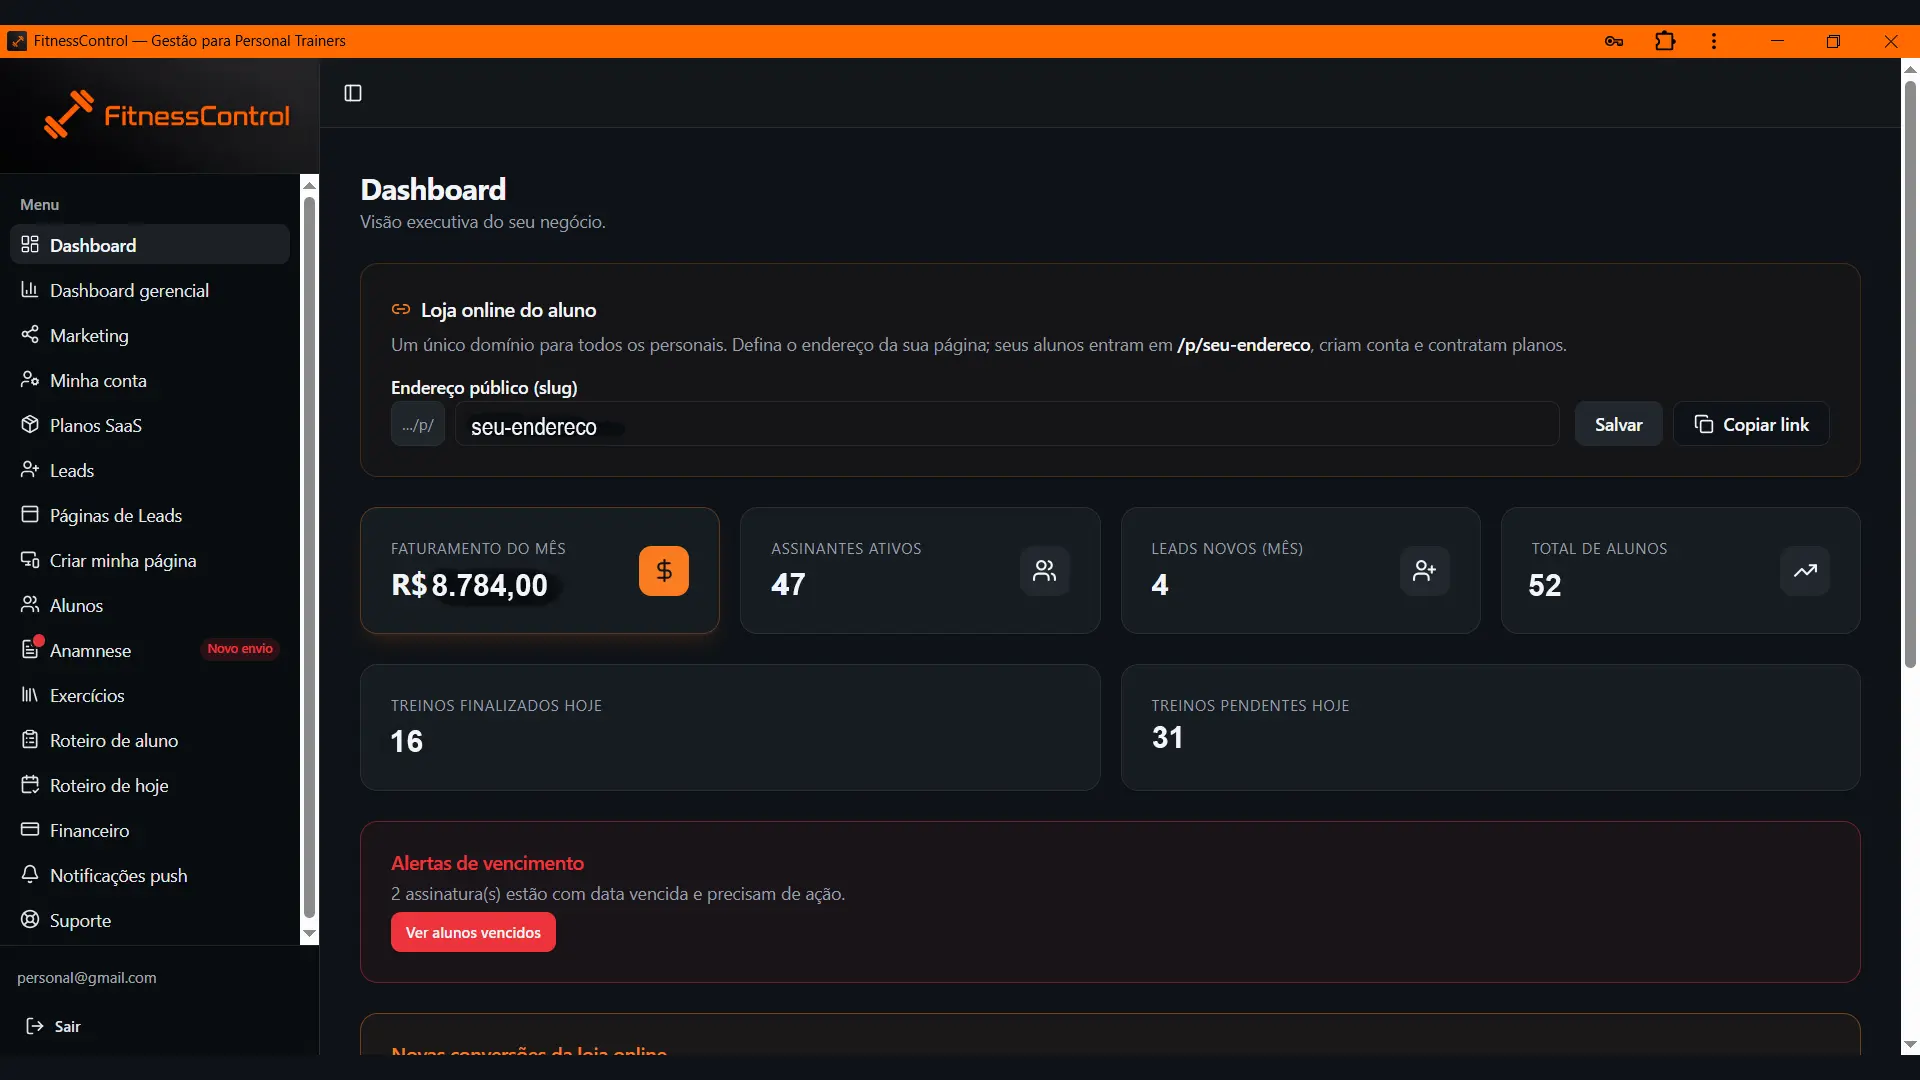Click the password key icon in title bar
This screenshot has width=1920, height=1080.
(x=1613, y=41)
